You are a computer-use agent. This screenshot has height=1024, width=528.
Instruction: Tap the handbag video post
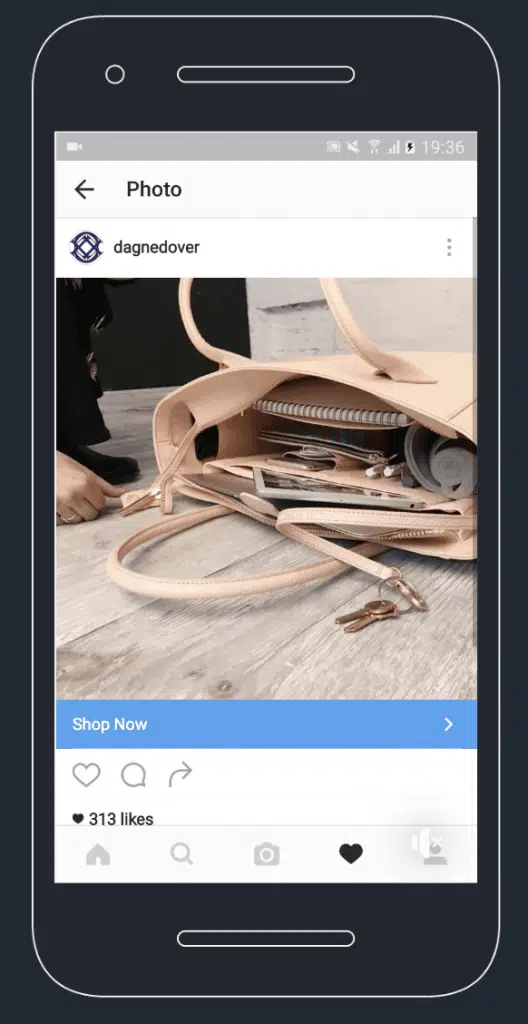[267, 489]
